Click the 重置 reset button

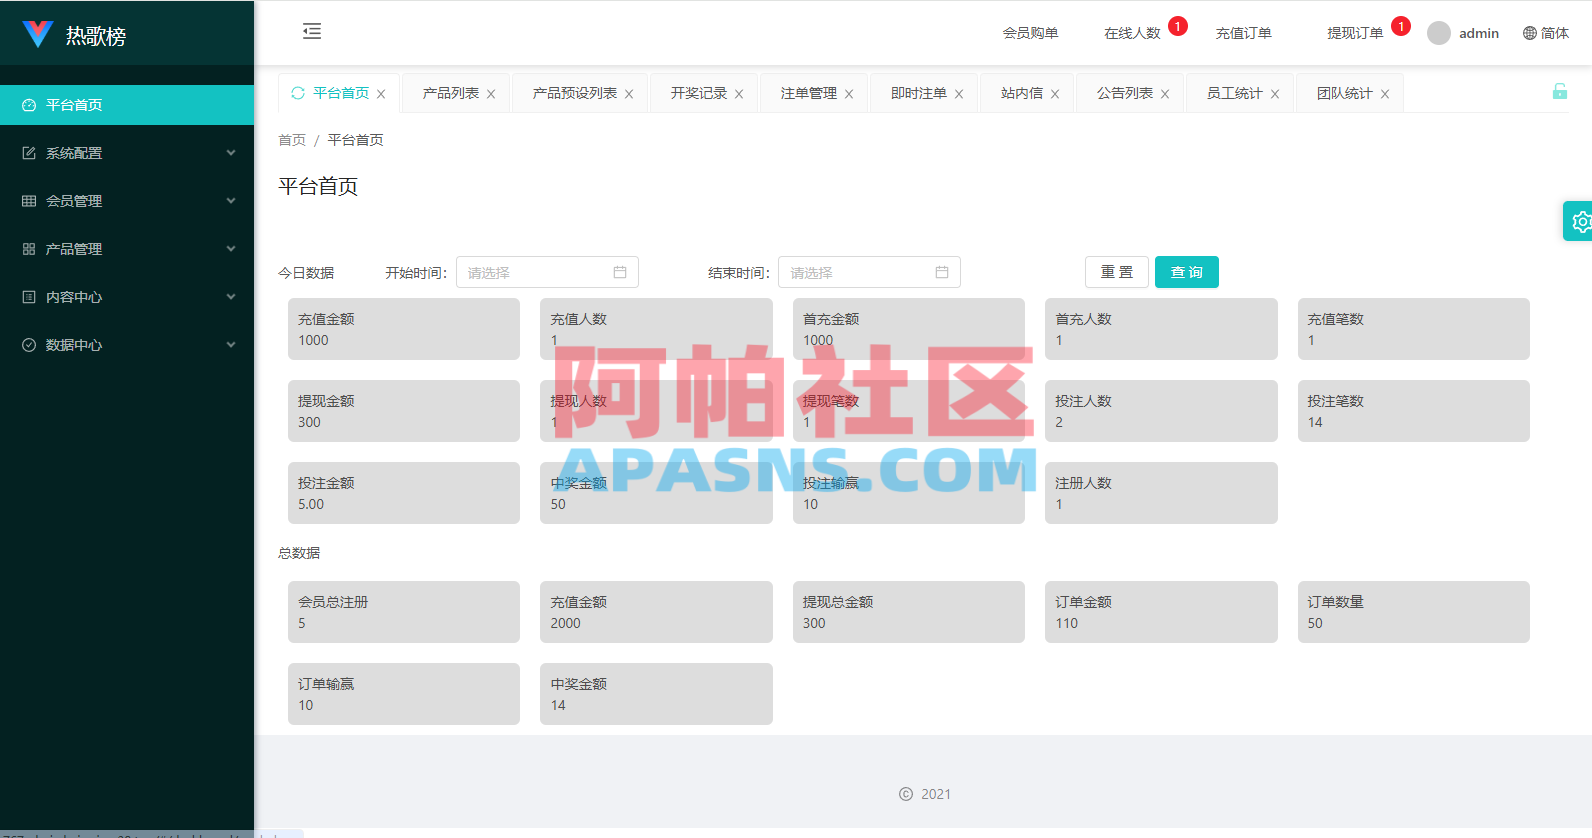click(1117, 272)
